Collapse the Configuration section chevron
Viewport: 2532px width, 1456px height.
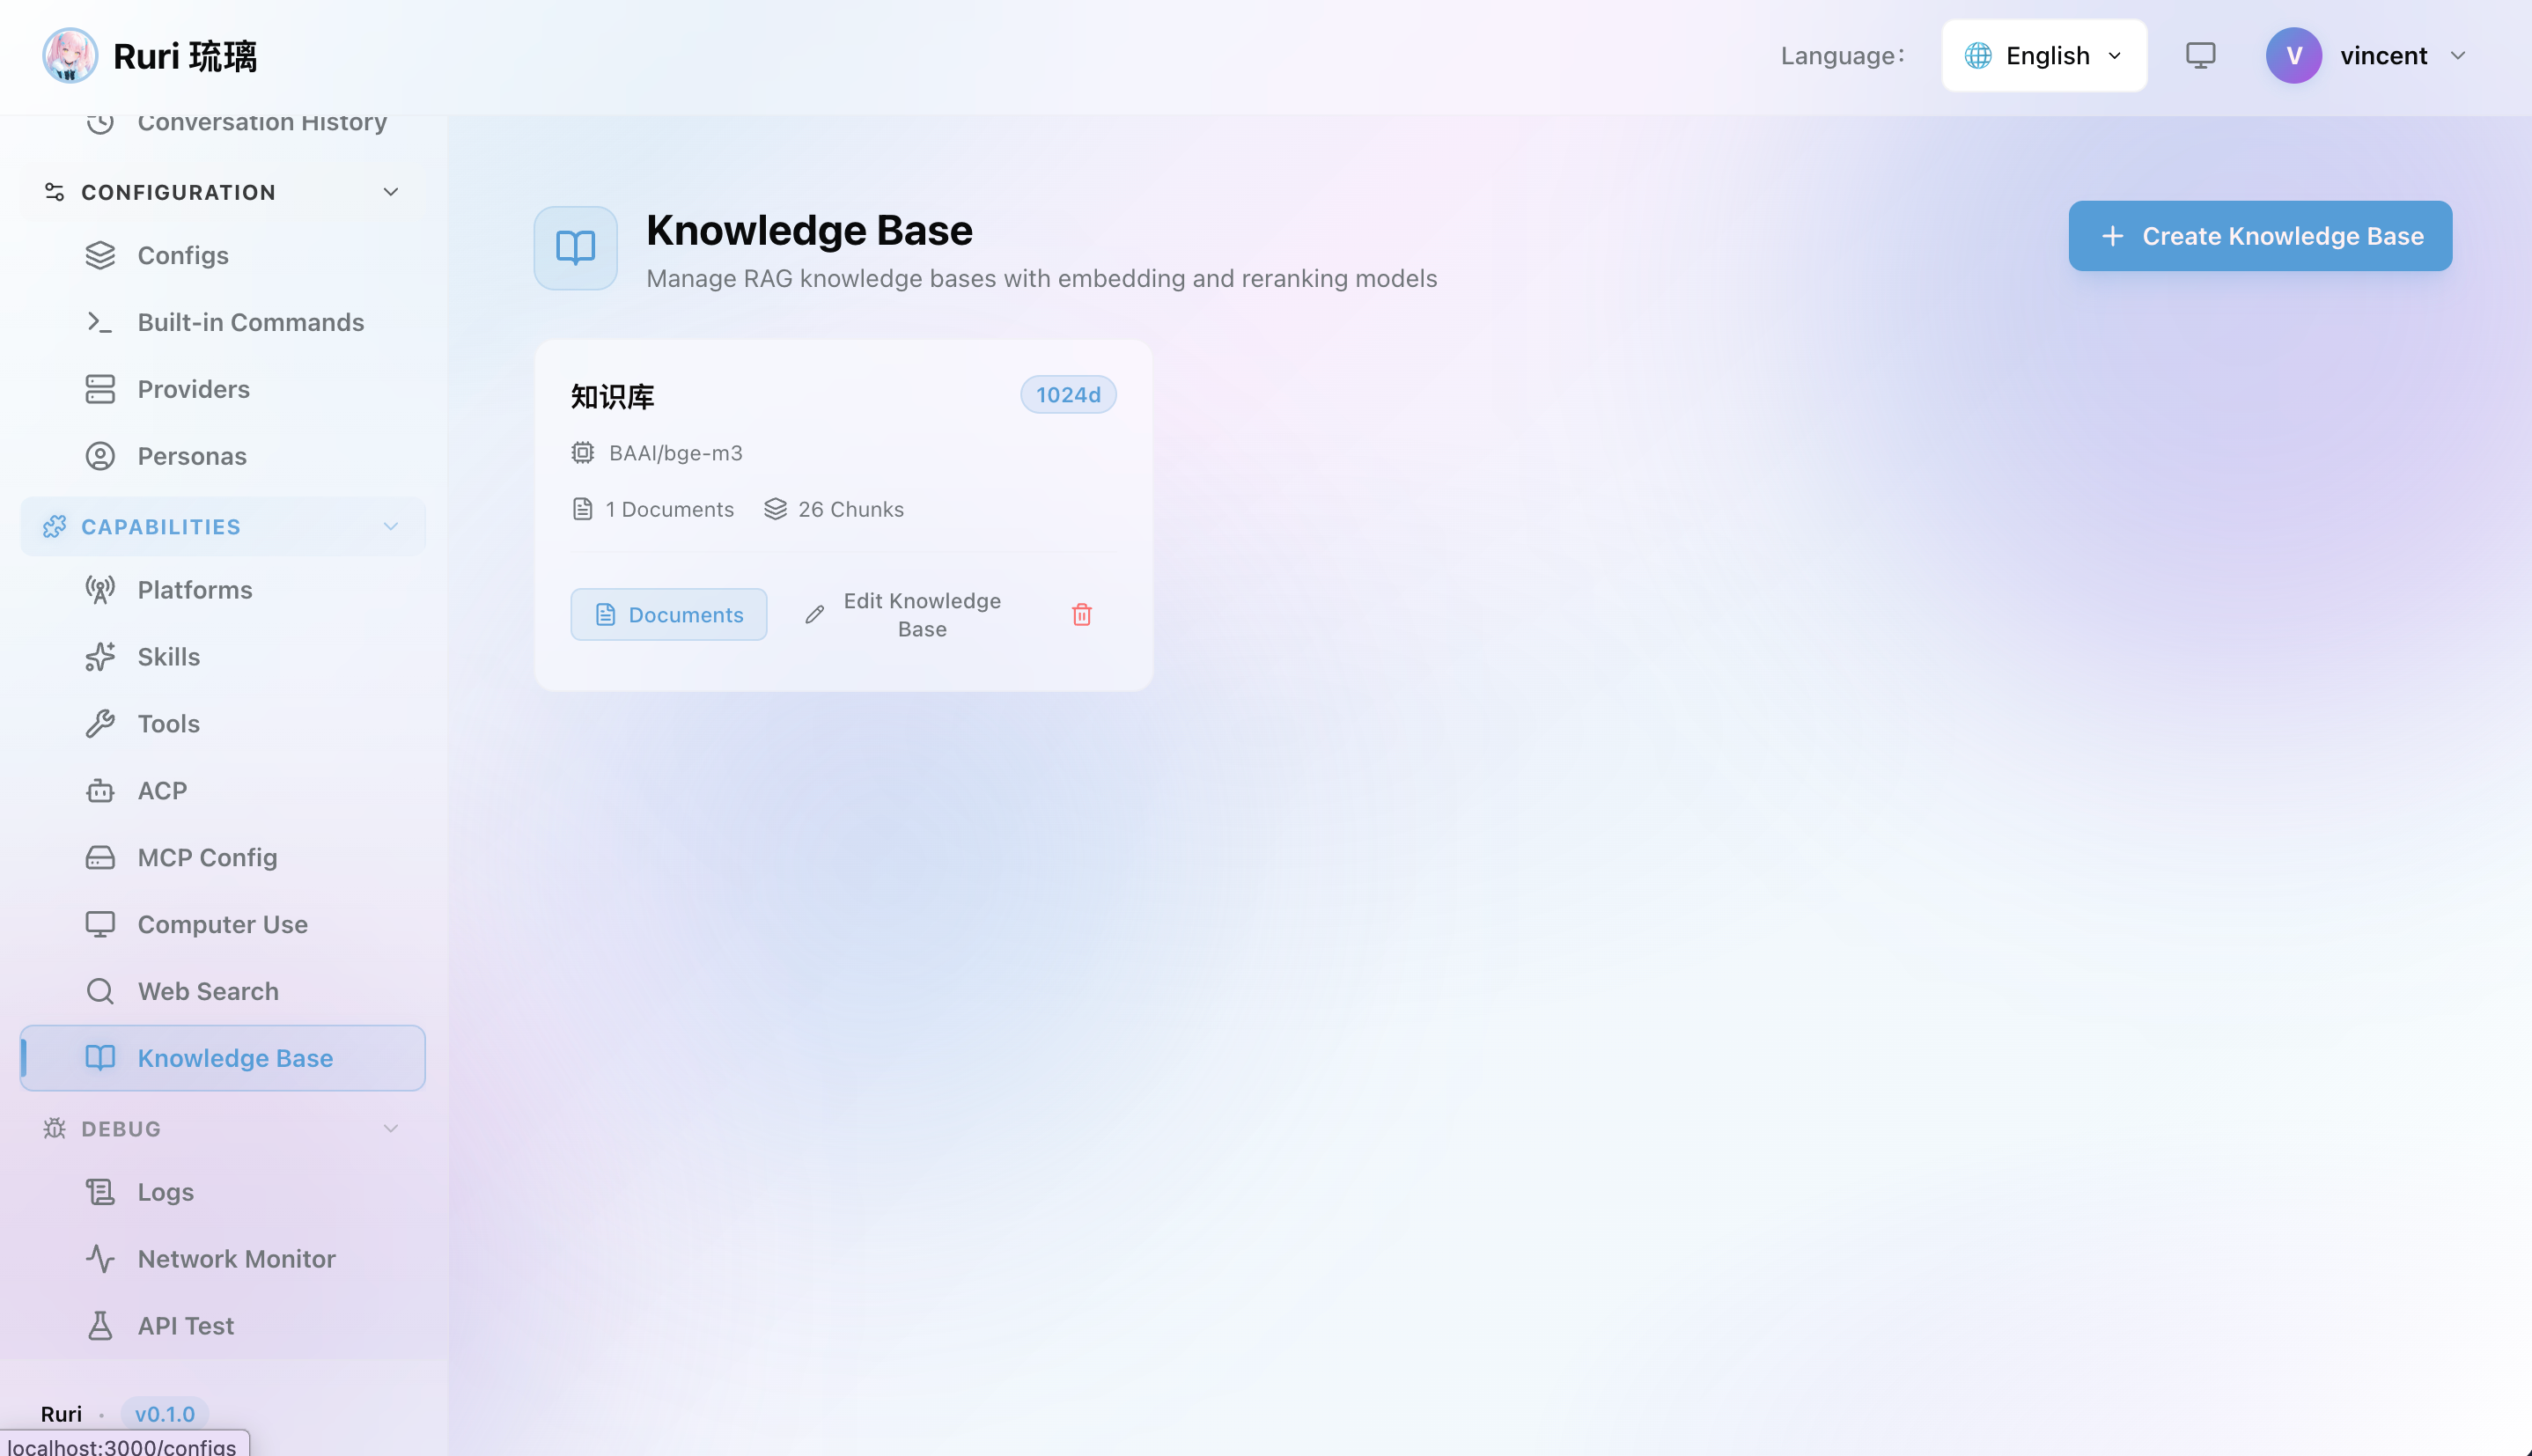[391, 192]
